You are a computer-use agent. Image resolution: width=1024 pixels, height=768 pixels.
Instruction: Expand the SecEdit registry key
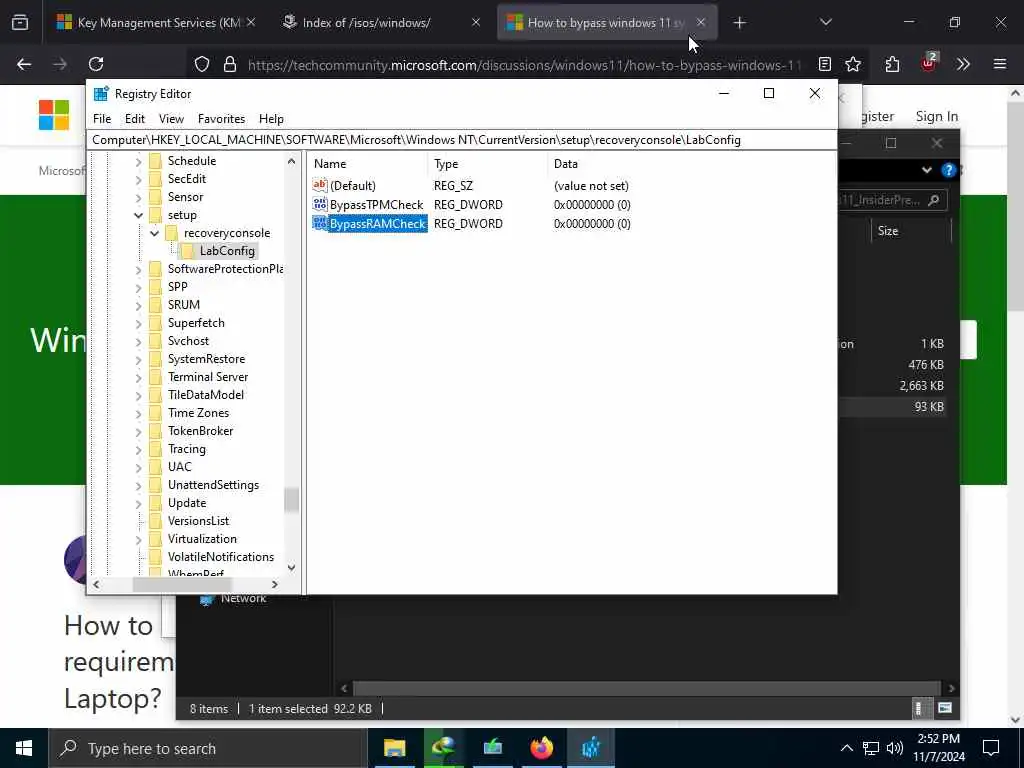click(x=138, y=179)
